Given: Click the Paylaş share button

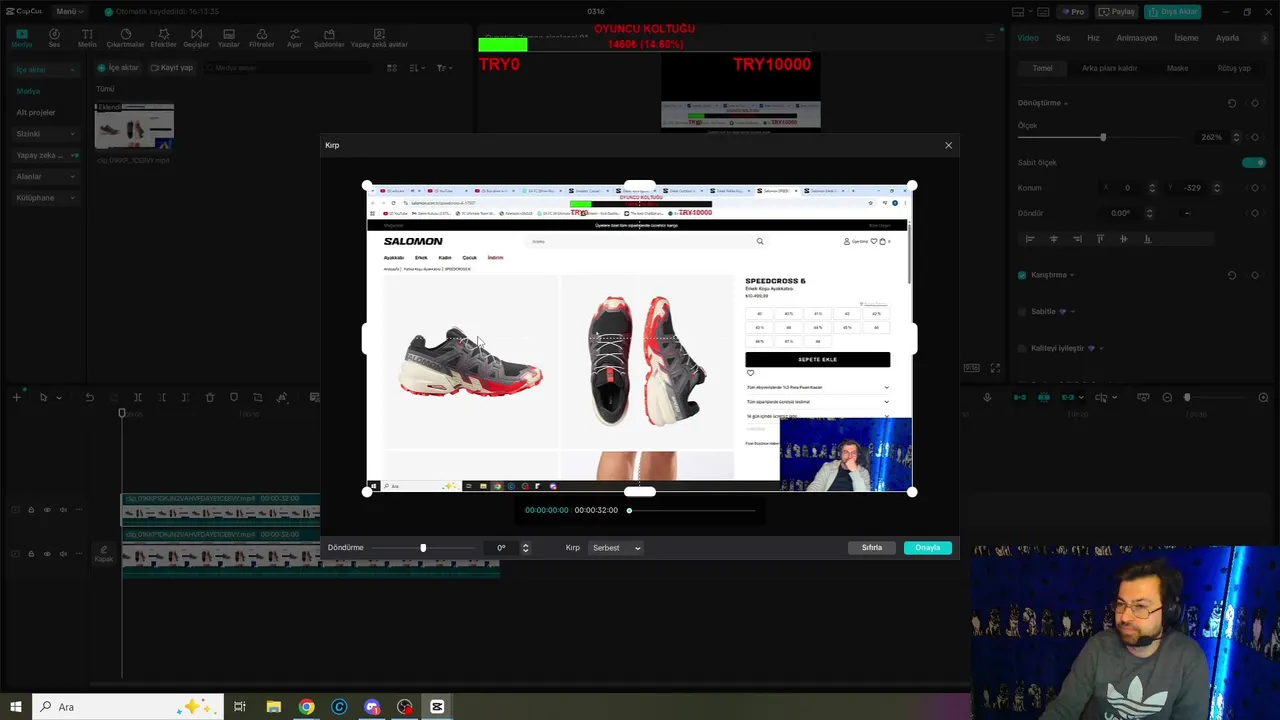Looking at the screenshot, I should [1116, 12].
